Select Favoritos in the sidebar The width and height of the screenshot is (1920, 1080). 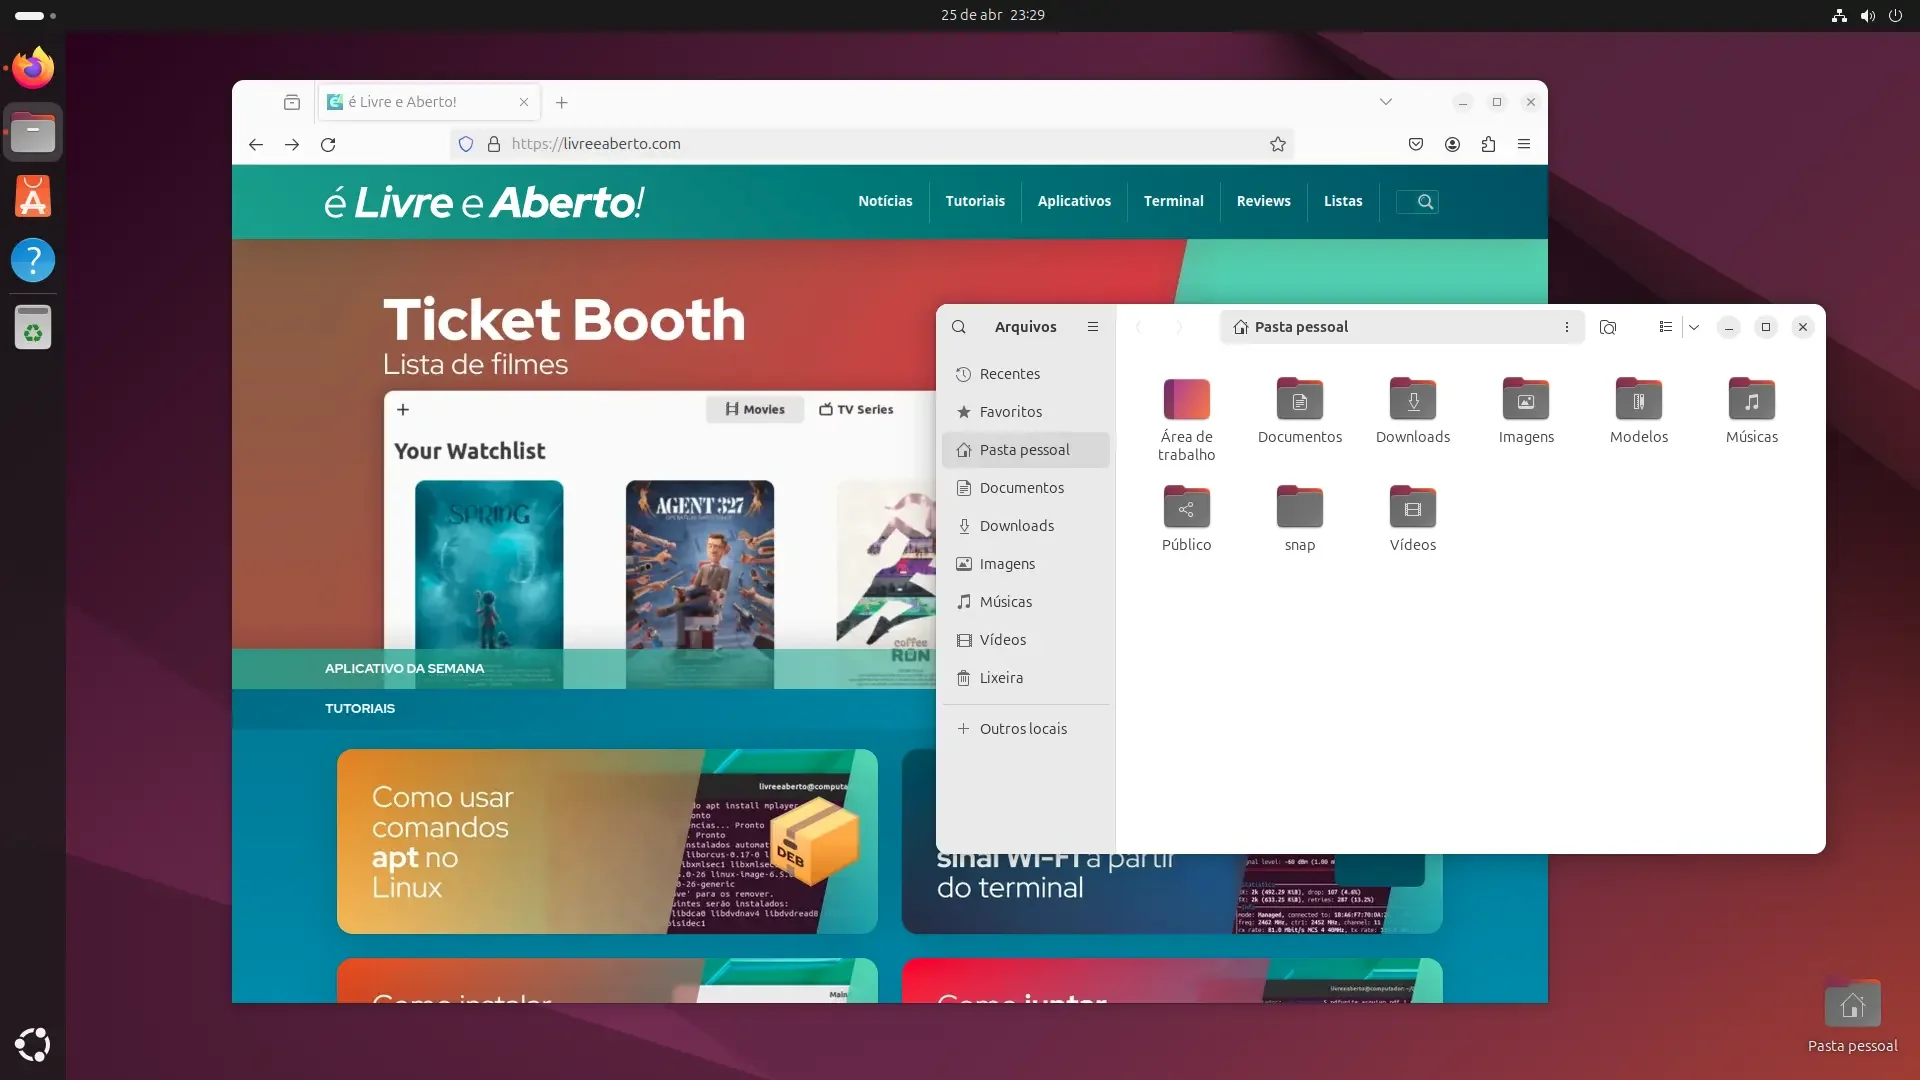(1026, 412)
